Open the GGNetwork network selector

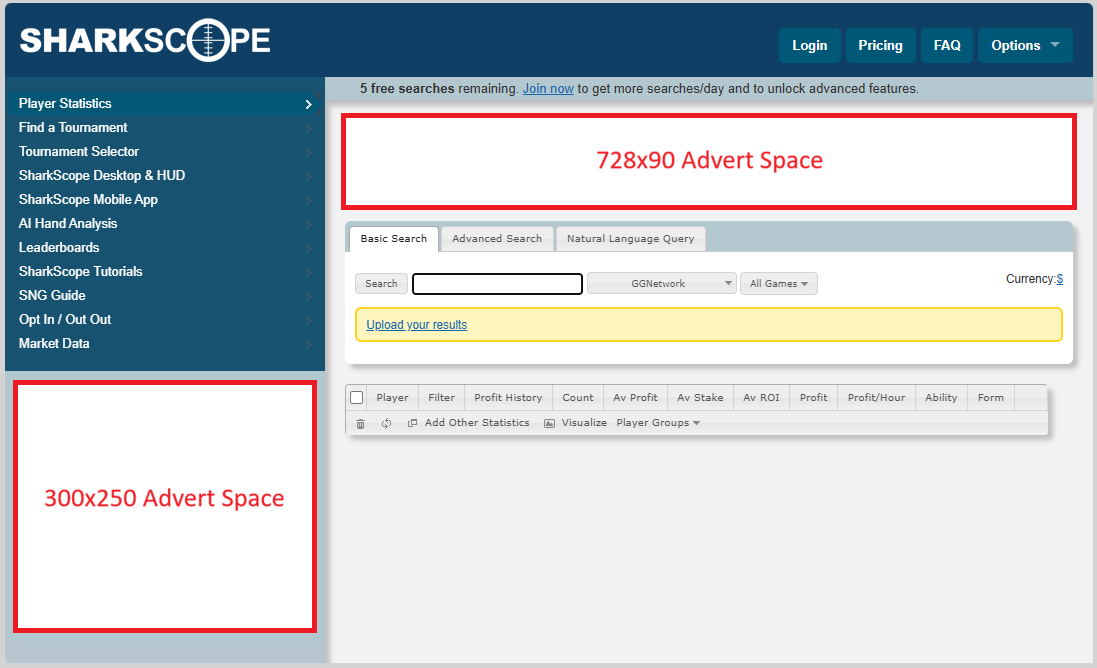click(661, 283)
